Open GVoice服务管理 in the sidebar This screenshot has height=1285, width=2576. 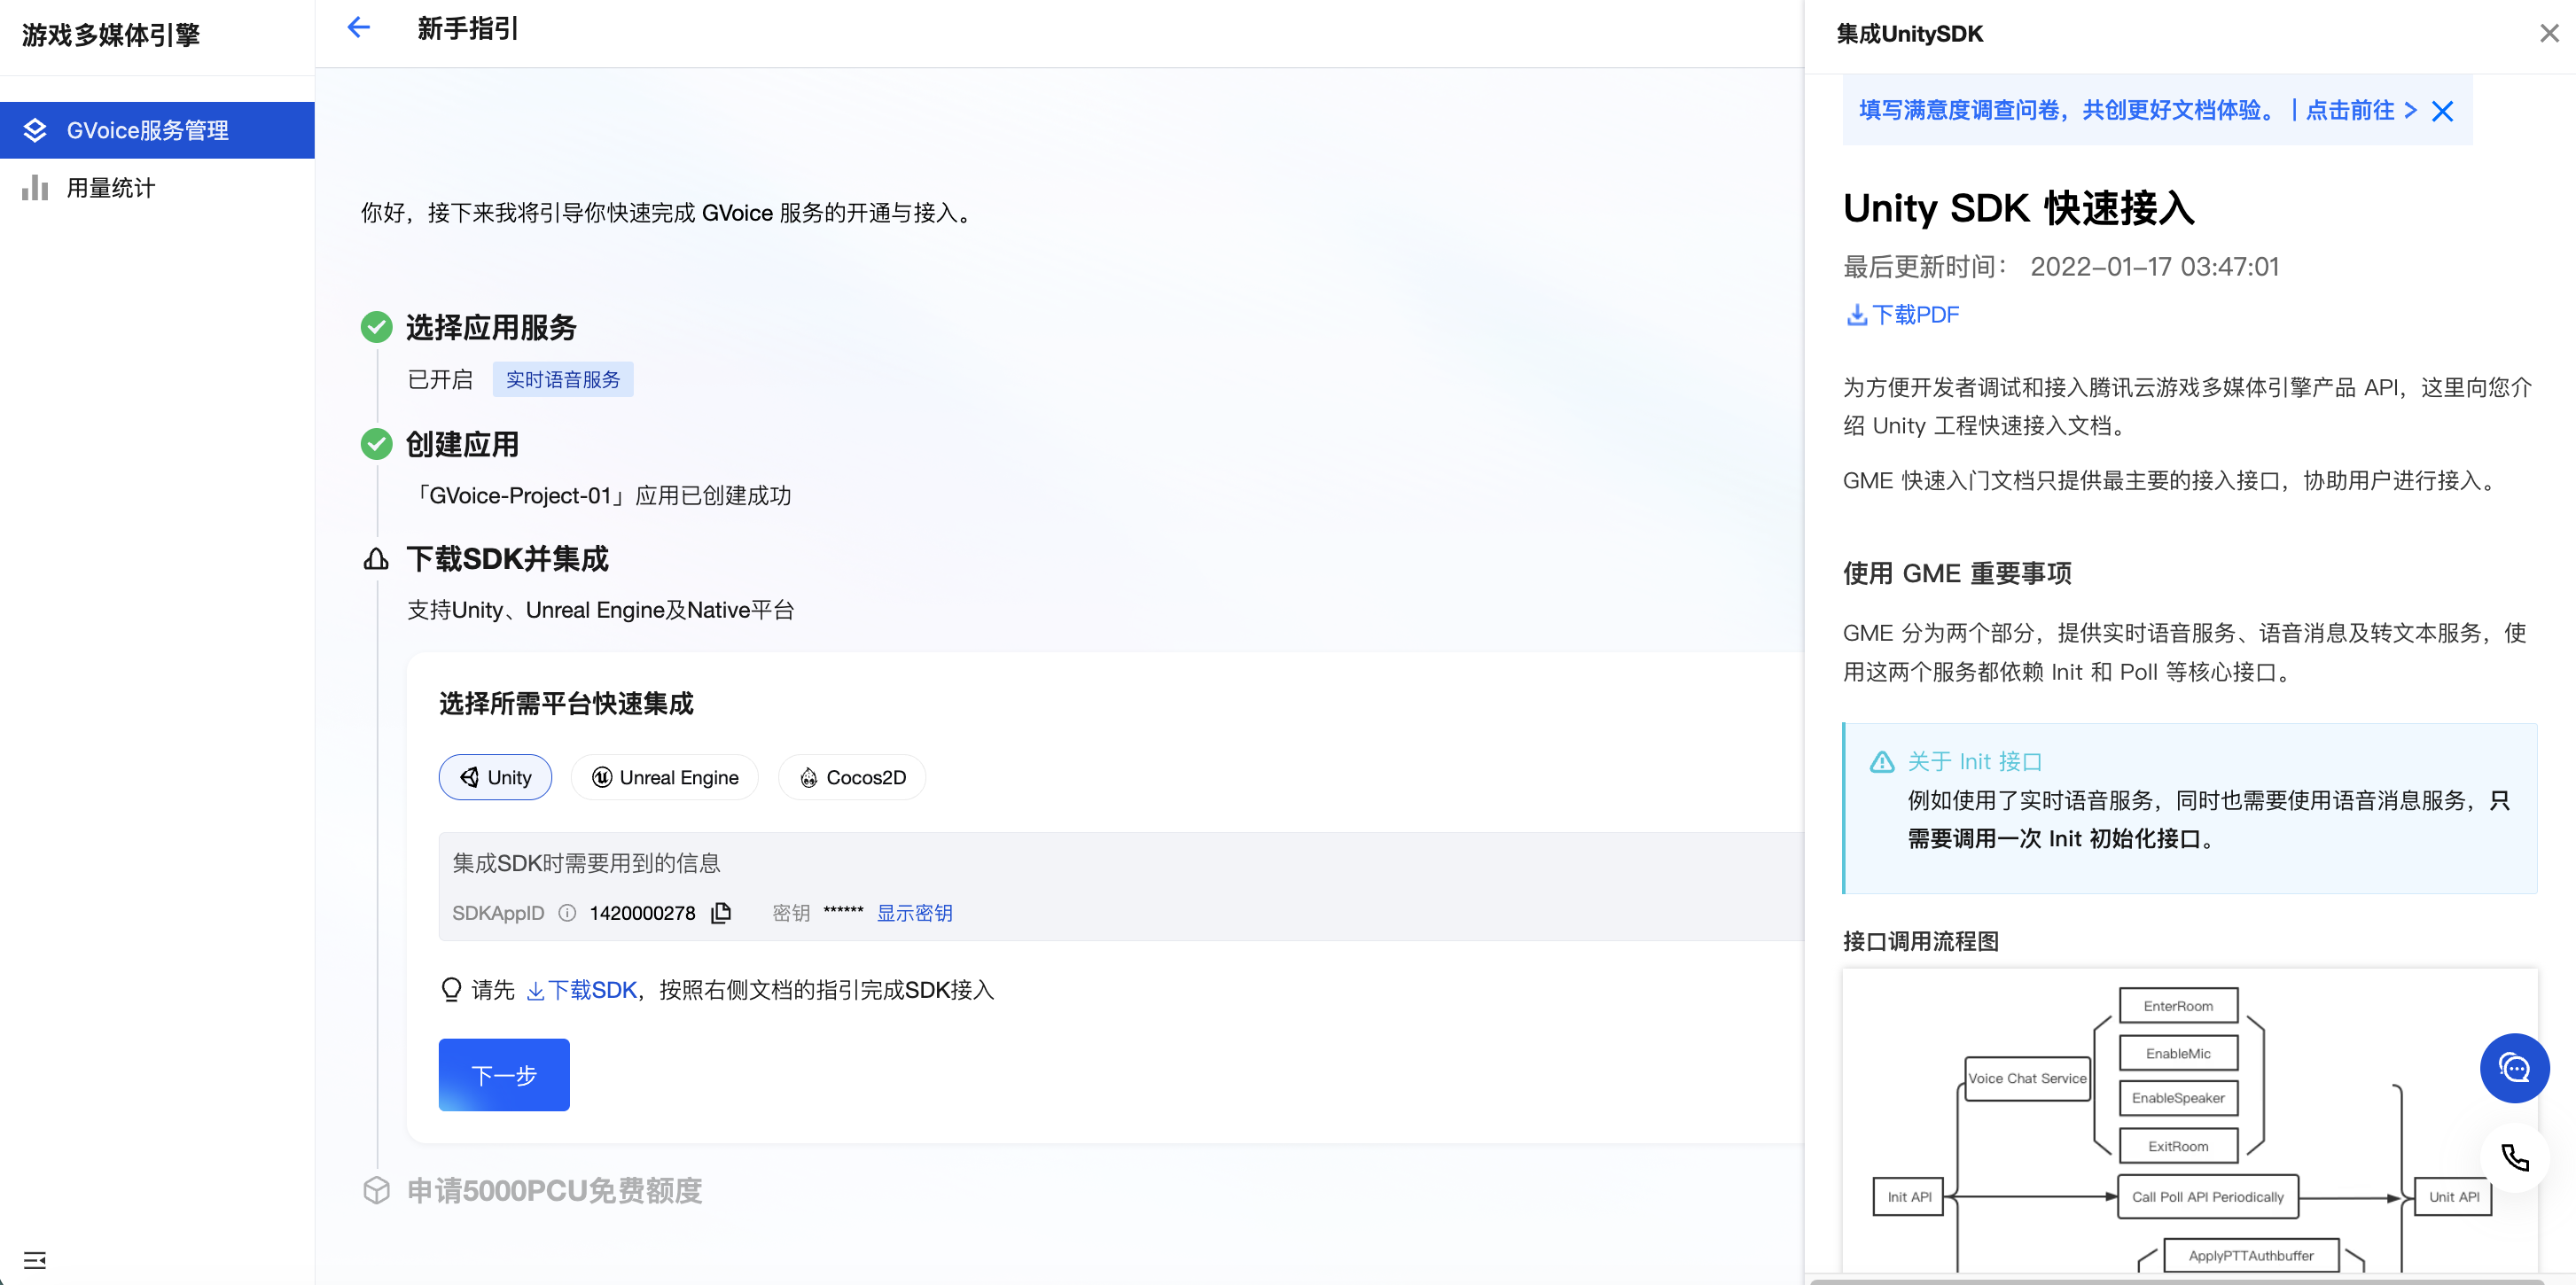coord(148,130)
